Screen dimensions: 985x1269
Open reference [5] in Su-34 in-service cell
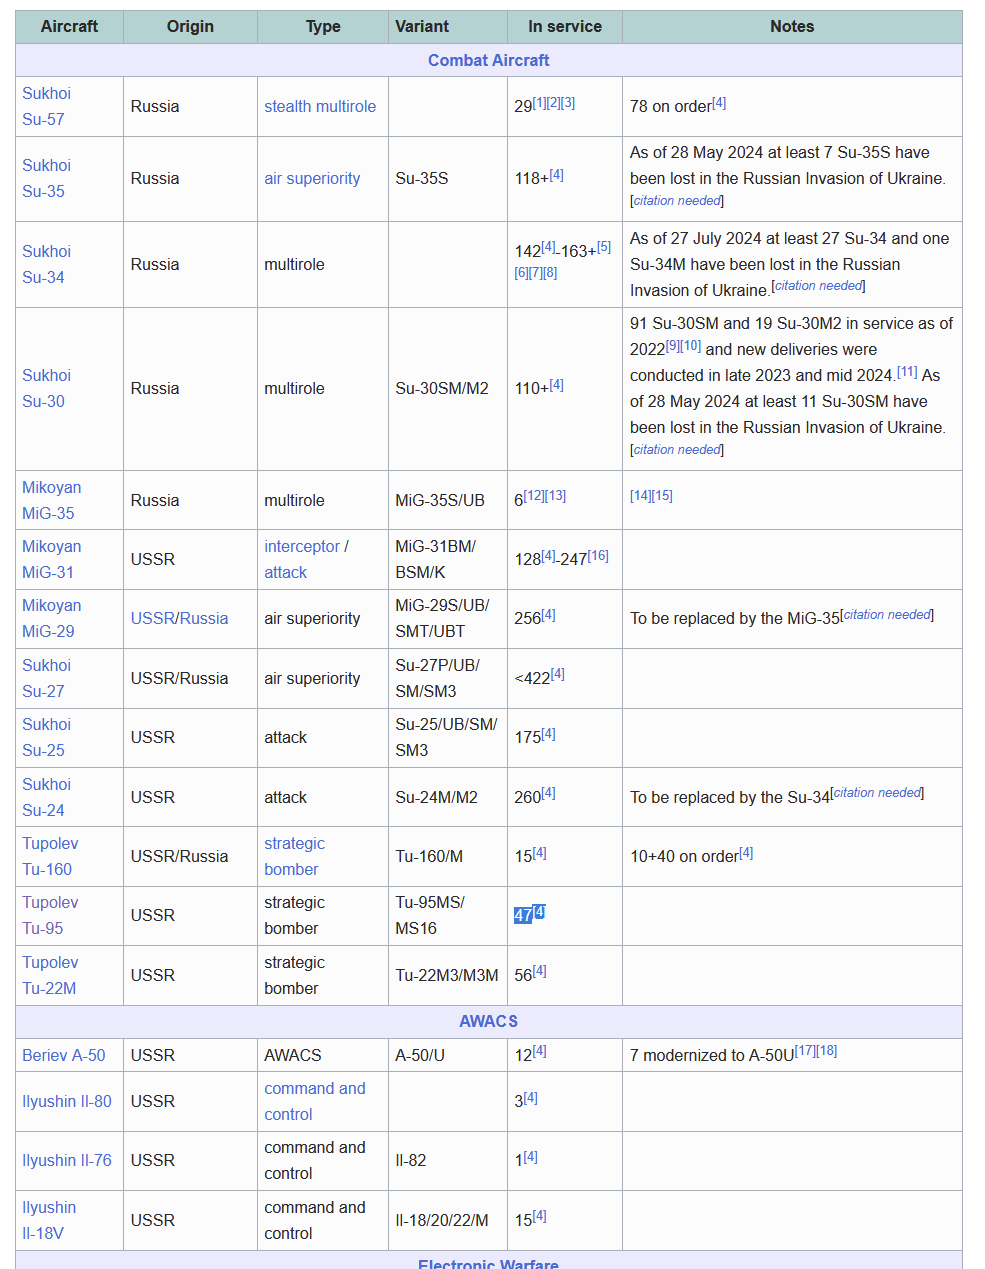(x=604, y=247)
